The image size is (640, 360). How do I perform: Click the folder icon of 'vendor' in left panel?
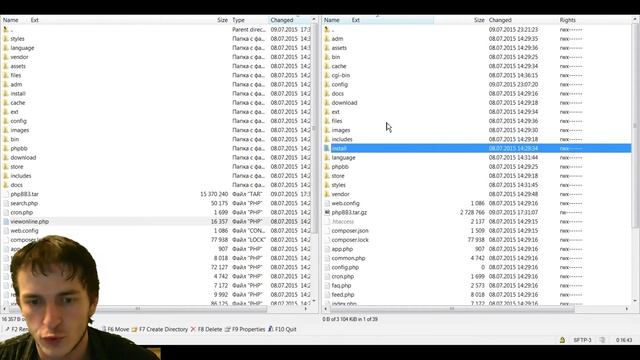click(x=6, y=57)
